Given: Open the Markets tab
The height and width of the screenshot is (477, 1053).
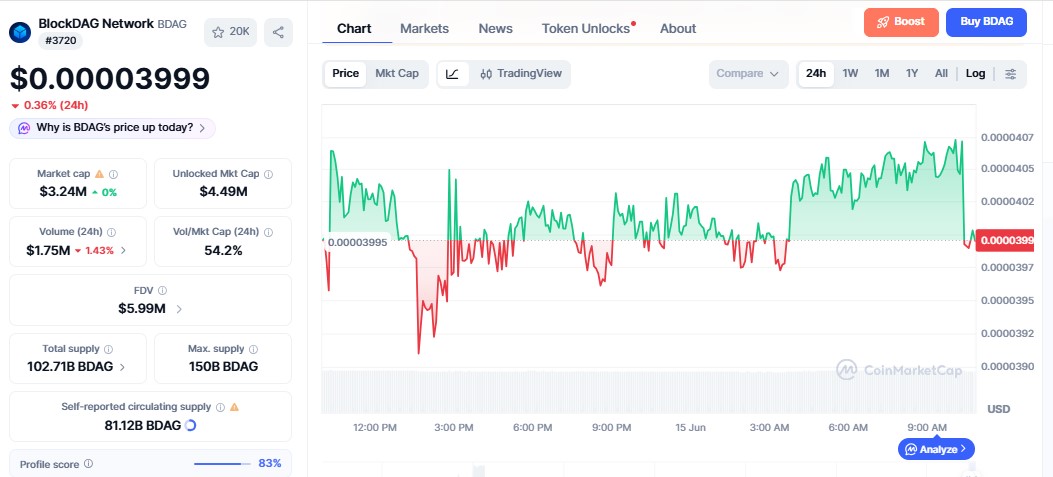Looking at the screenshot, I should click(424, 29).
